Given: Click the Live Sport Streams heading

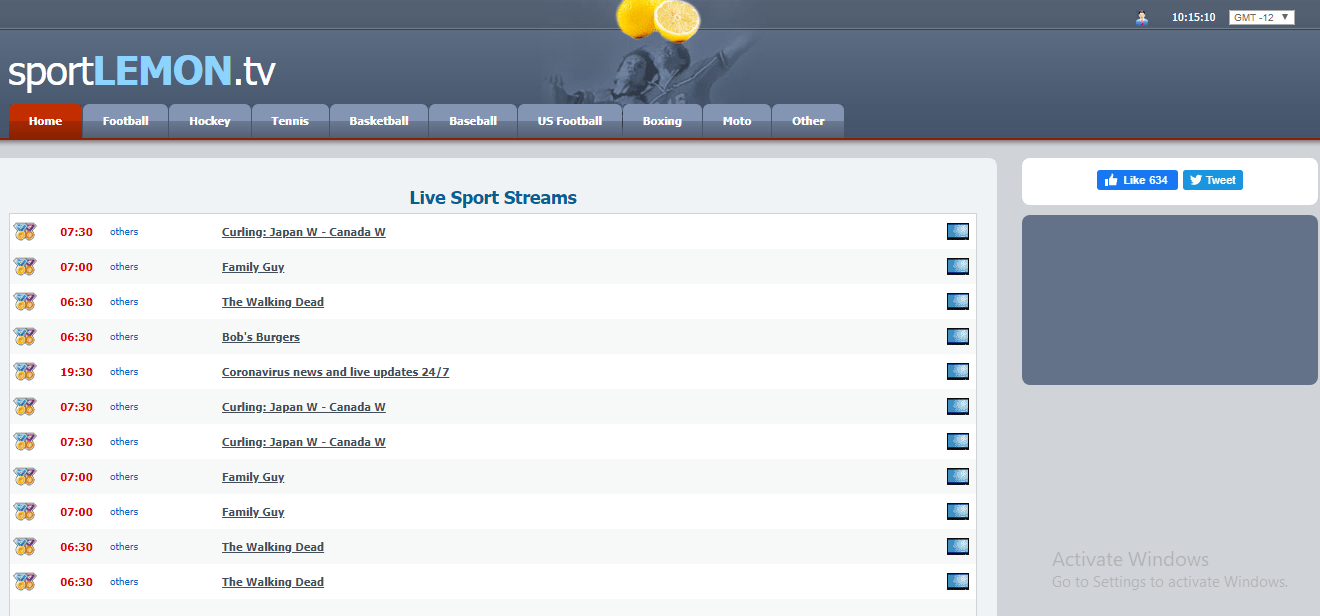Looking at the screenshot, I should (493, 198).
